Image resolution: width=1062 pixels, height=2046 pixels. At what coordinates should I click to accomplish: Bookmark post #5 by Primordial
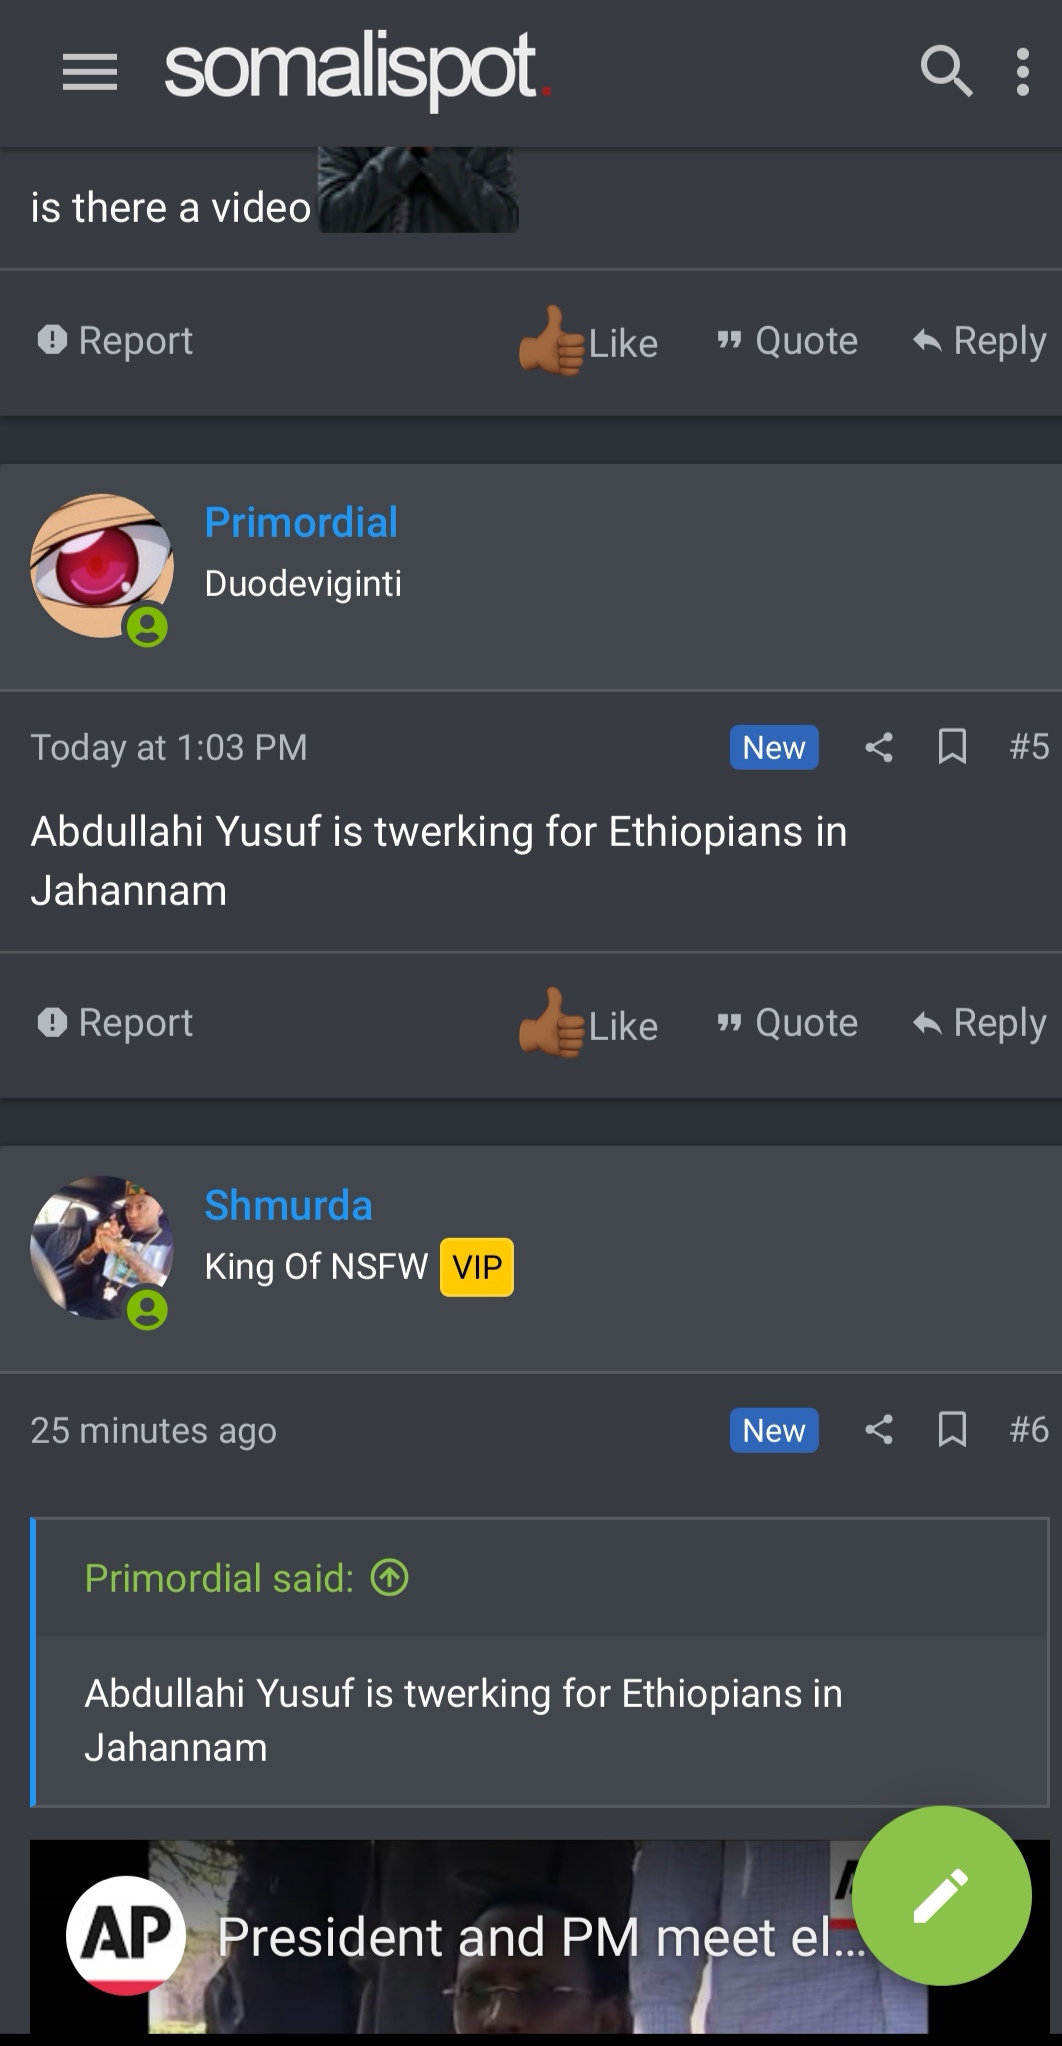(x=952, y=747)
